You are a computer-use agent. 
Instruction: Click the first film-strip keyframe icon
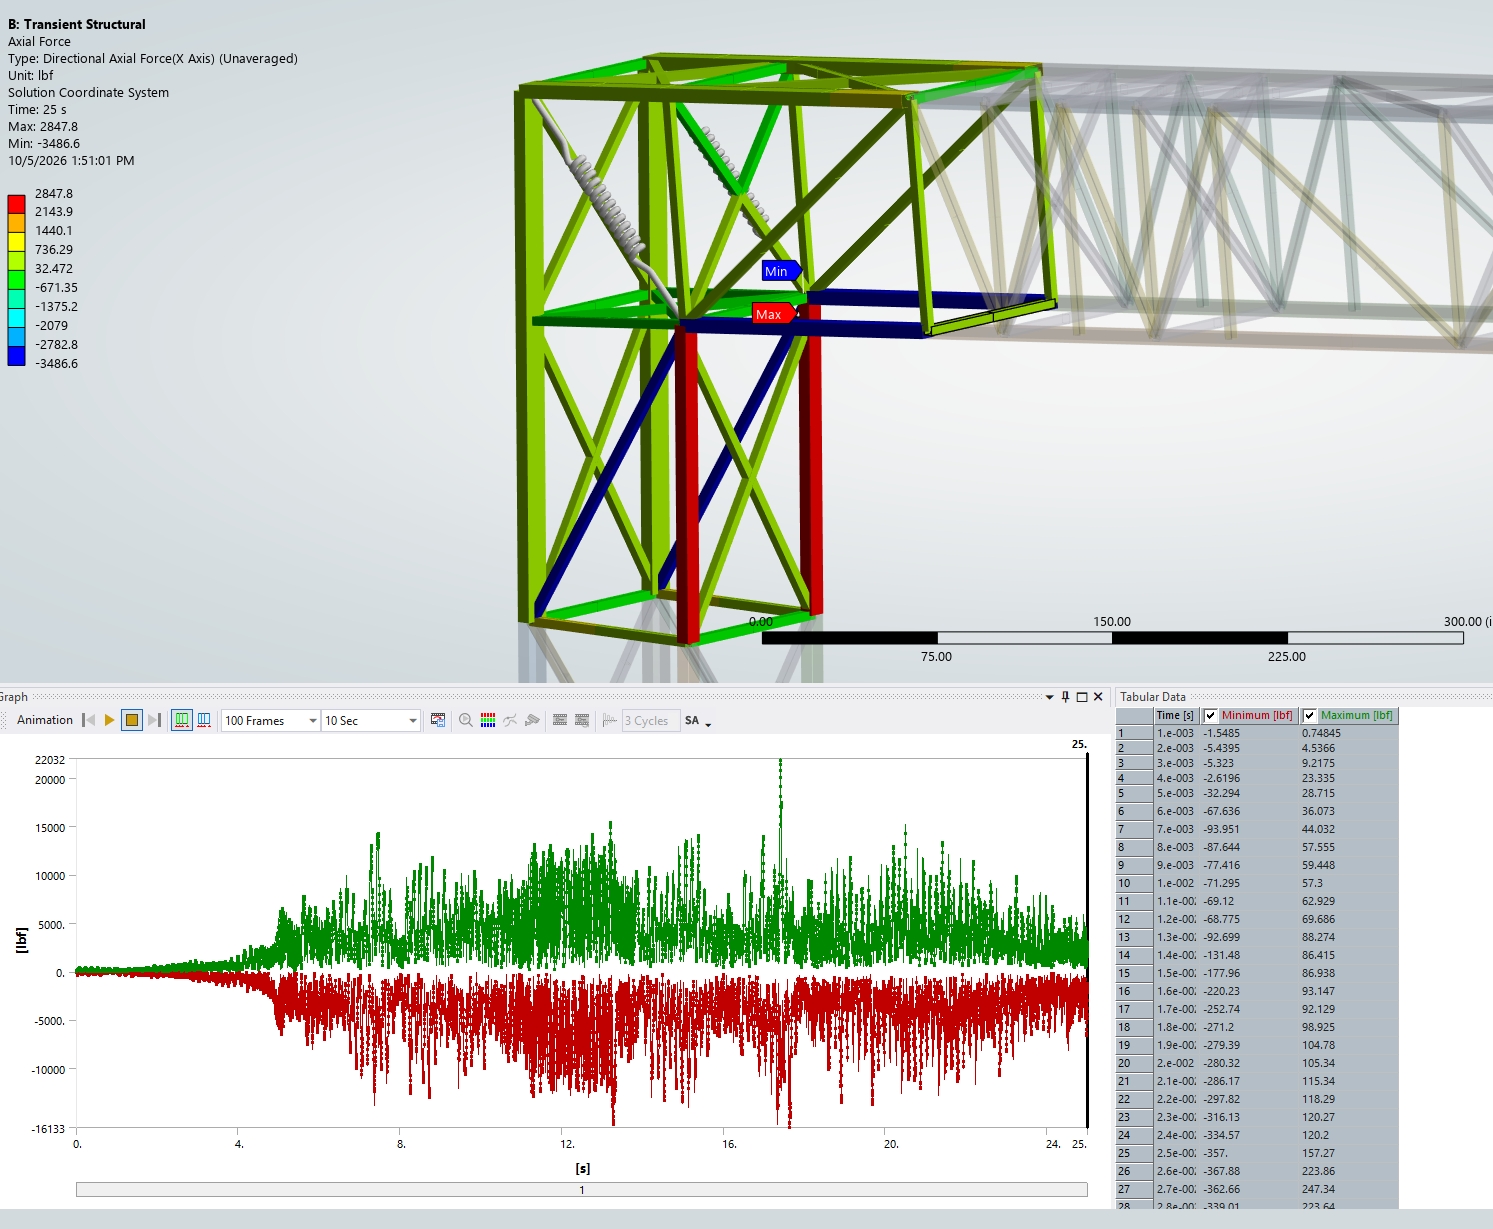pos(560,720)
